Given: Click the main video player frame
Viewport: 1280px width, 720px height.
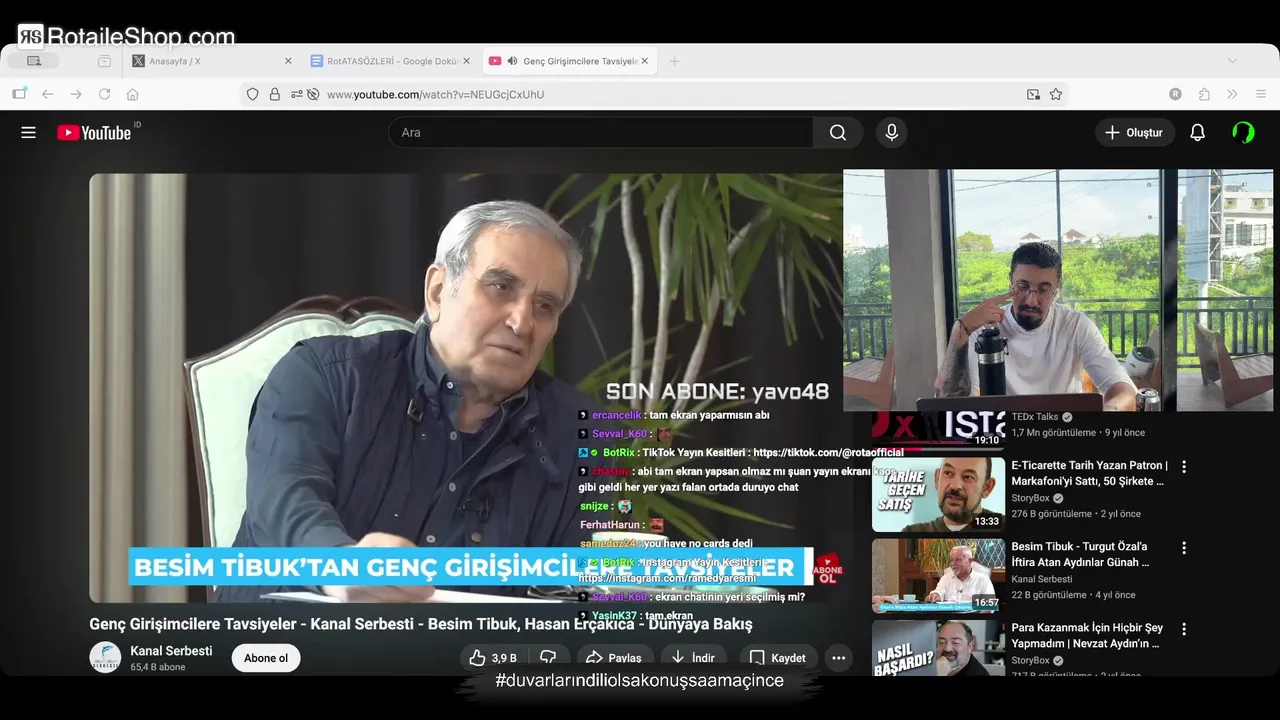Looking at the screenshot, I should tap(465, 388).
